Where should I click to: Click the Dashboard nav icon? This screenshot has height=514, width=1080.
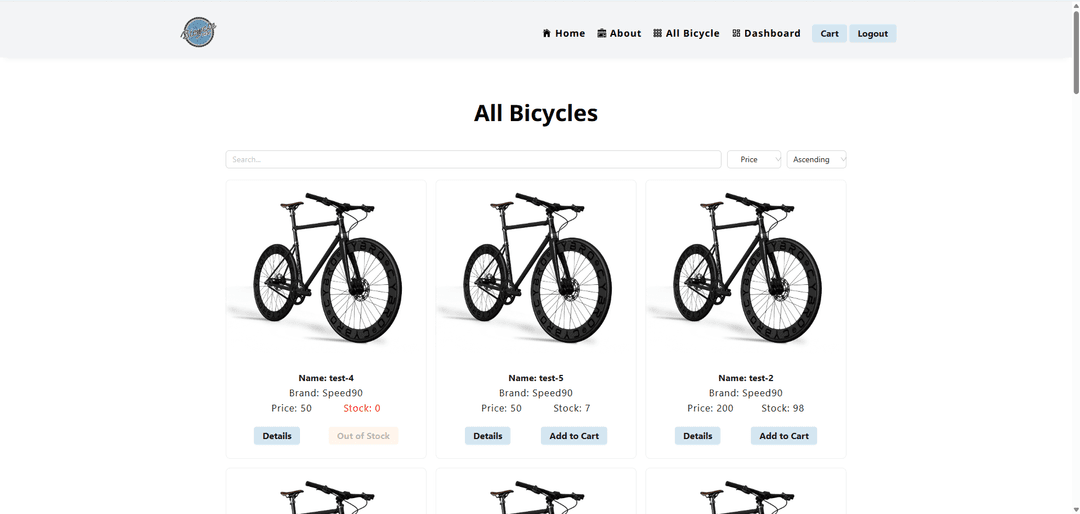[736, 33]
